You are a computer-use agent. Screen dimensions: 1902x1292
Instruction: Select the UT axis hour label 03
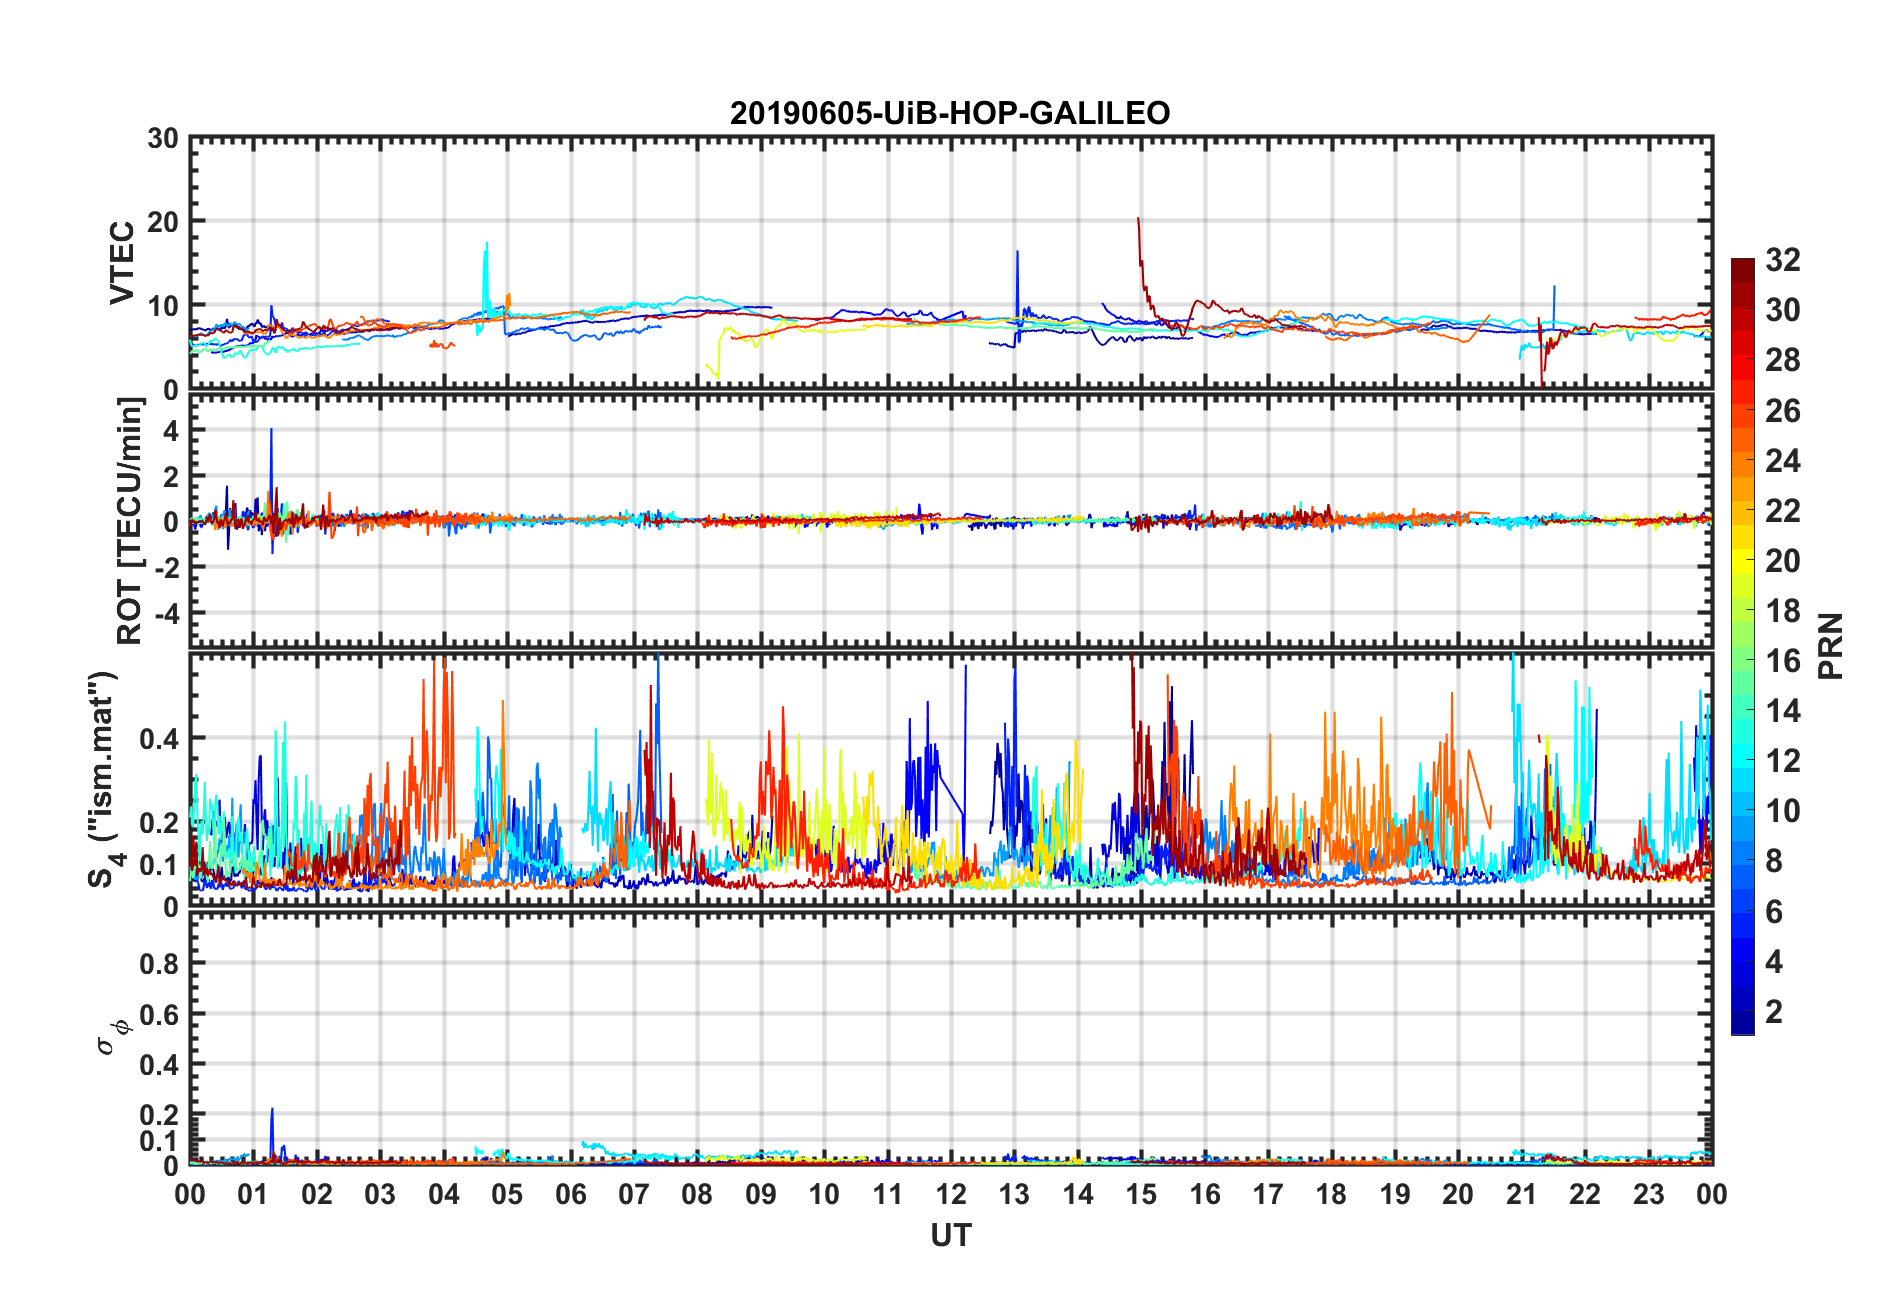(380, 1194)
